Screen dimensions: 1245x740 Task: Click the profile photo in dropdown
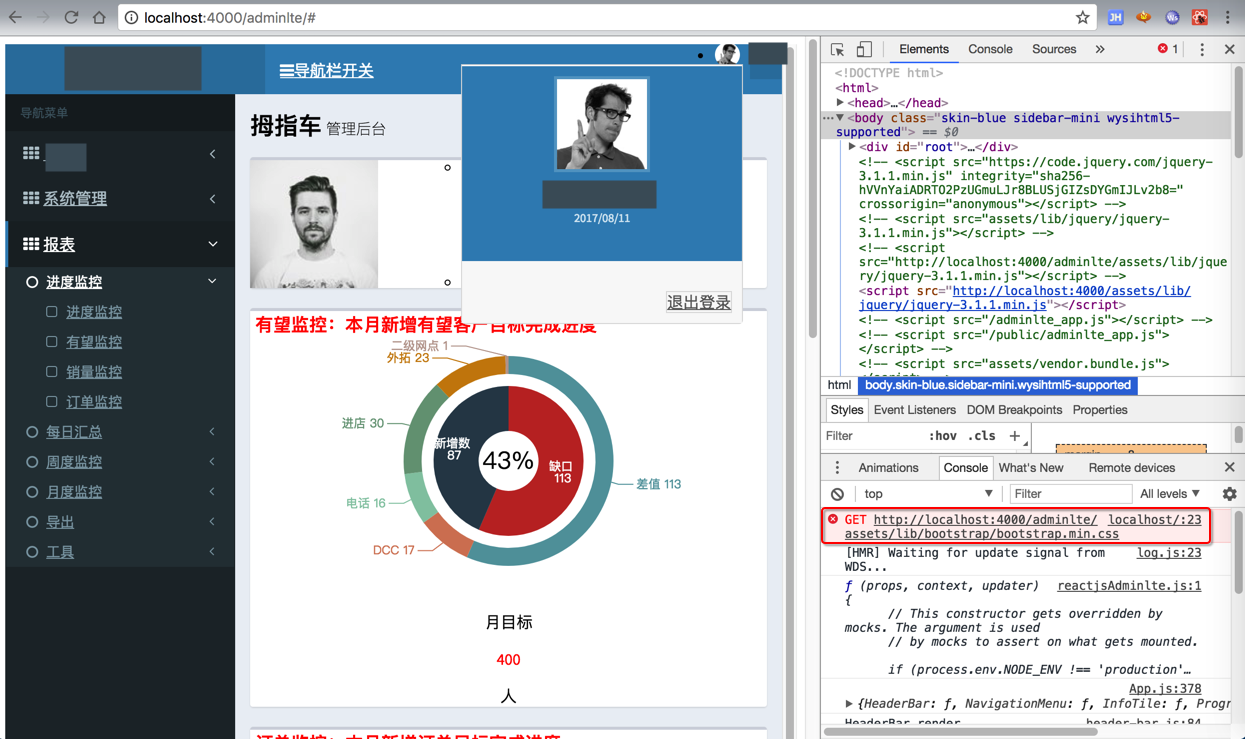coord(602,125)
